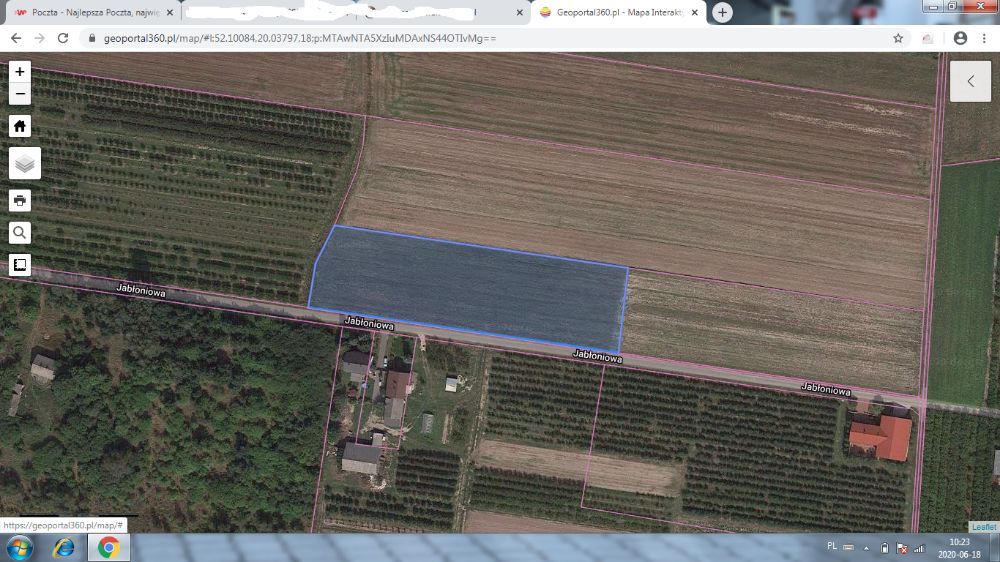Click leftmost Jabłoniowa street label
The width and height of the screenshot is (1000, 562).
click(x=141, y=291)
